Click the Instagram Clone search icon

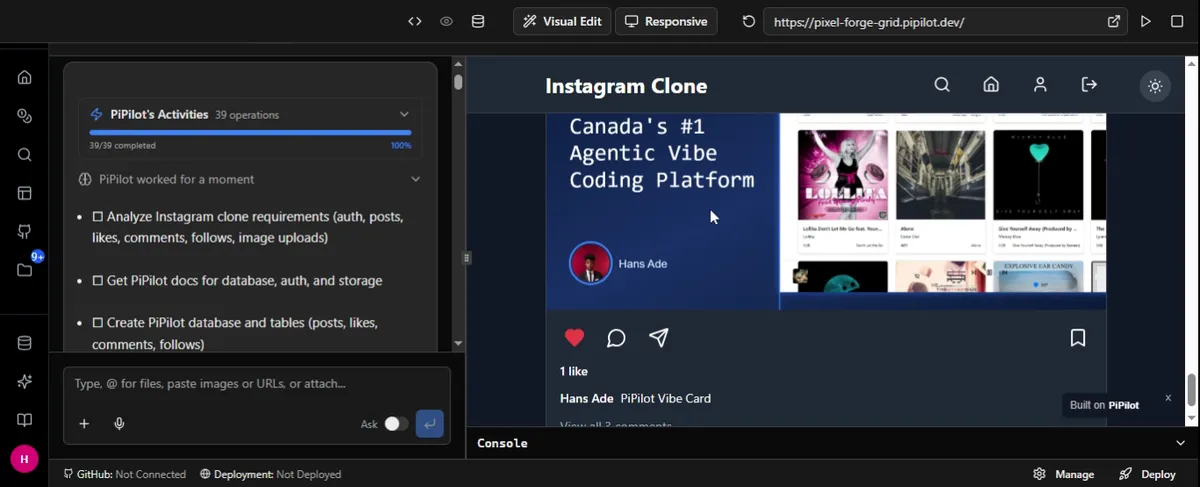(x=942, y=85)
